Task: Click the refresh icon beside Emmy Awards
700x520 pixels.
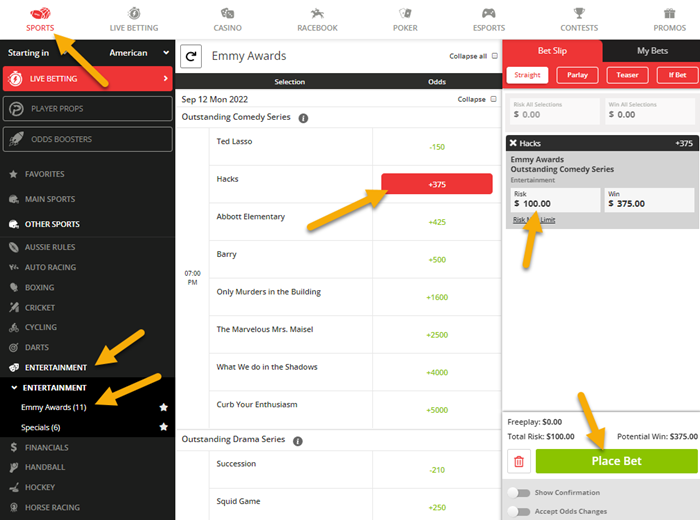Action: click(x=190, y=57)
